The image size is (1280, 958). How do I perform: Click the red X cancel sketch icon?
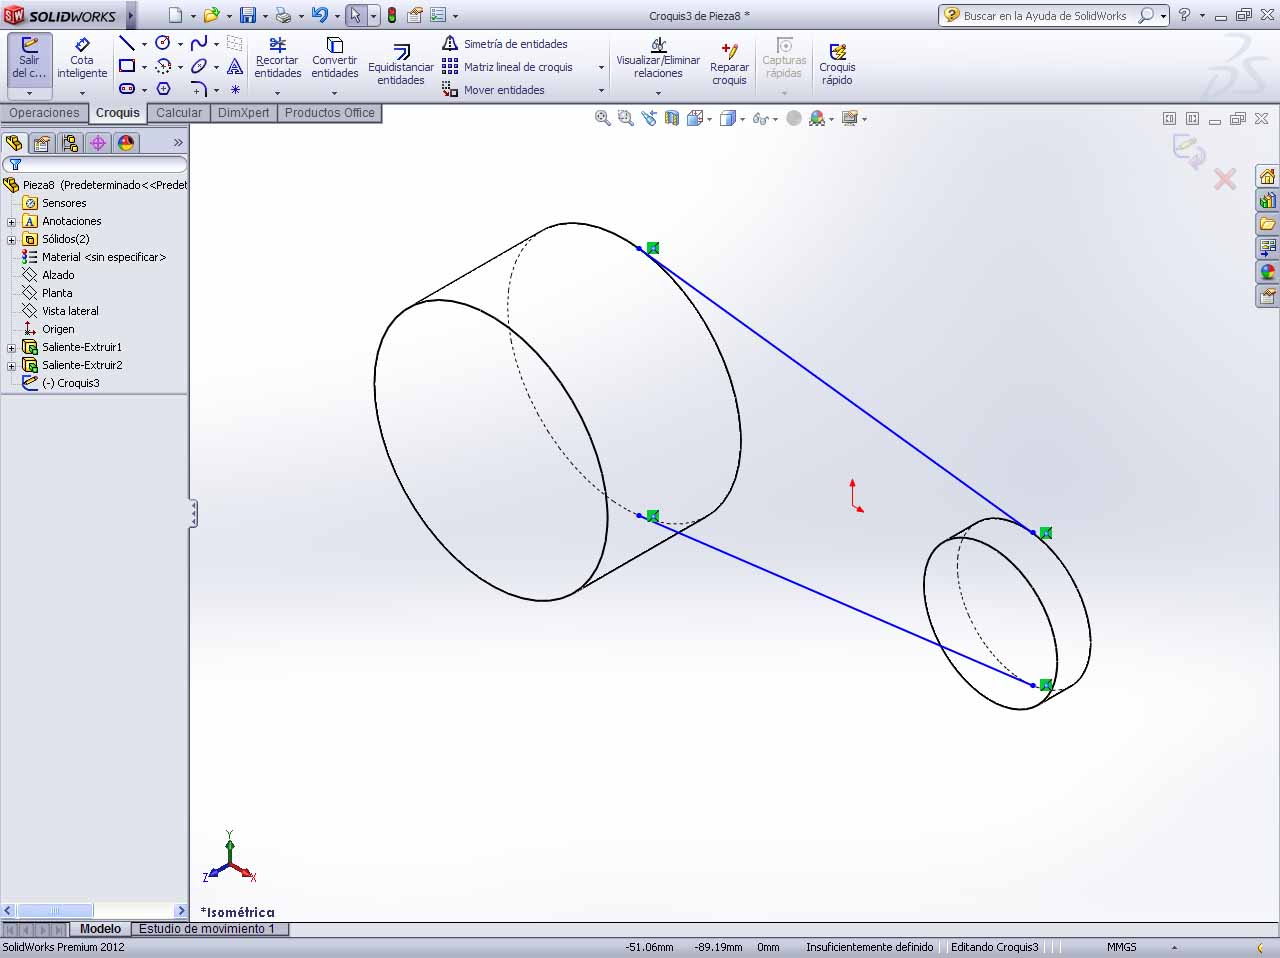point(1224,179)
